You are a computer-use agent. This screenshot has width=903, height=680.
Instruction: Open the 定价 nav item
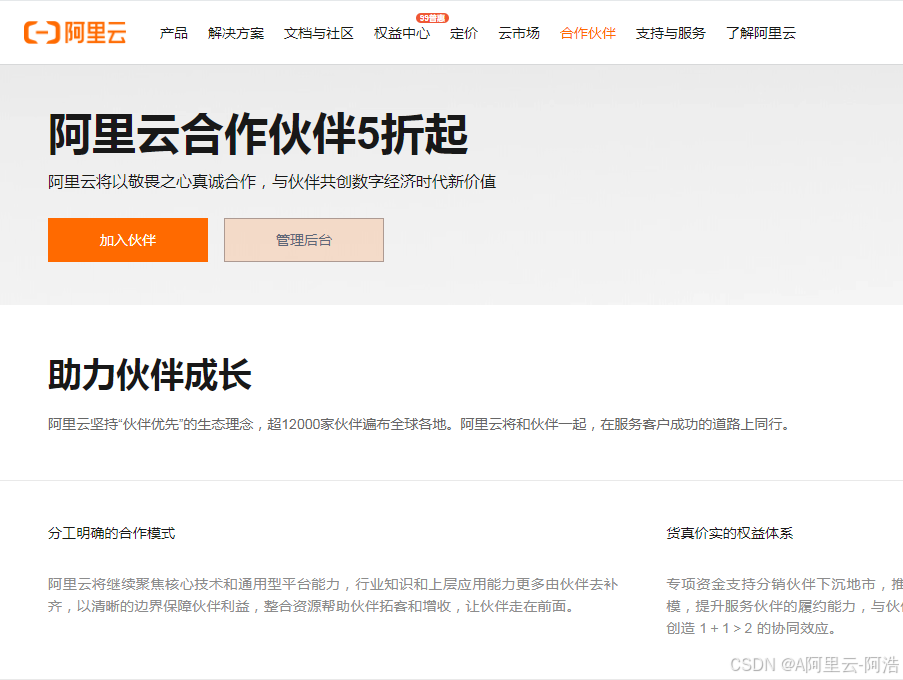coord(464,33)
